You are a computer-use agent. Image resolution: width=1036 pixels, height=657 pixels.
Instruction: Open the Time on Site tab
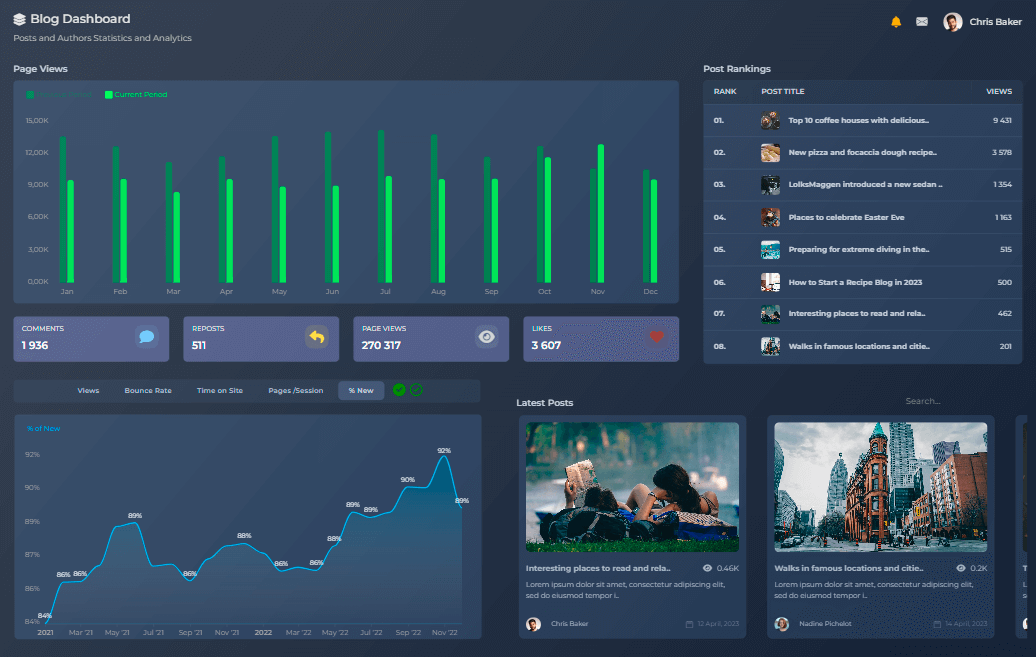click(220, 390)
